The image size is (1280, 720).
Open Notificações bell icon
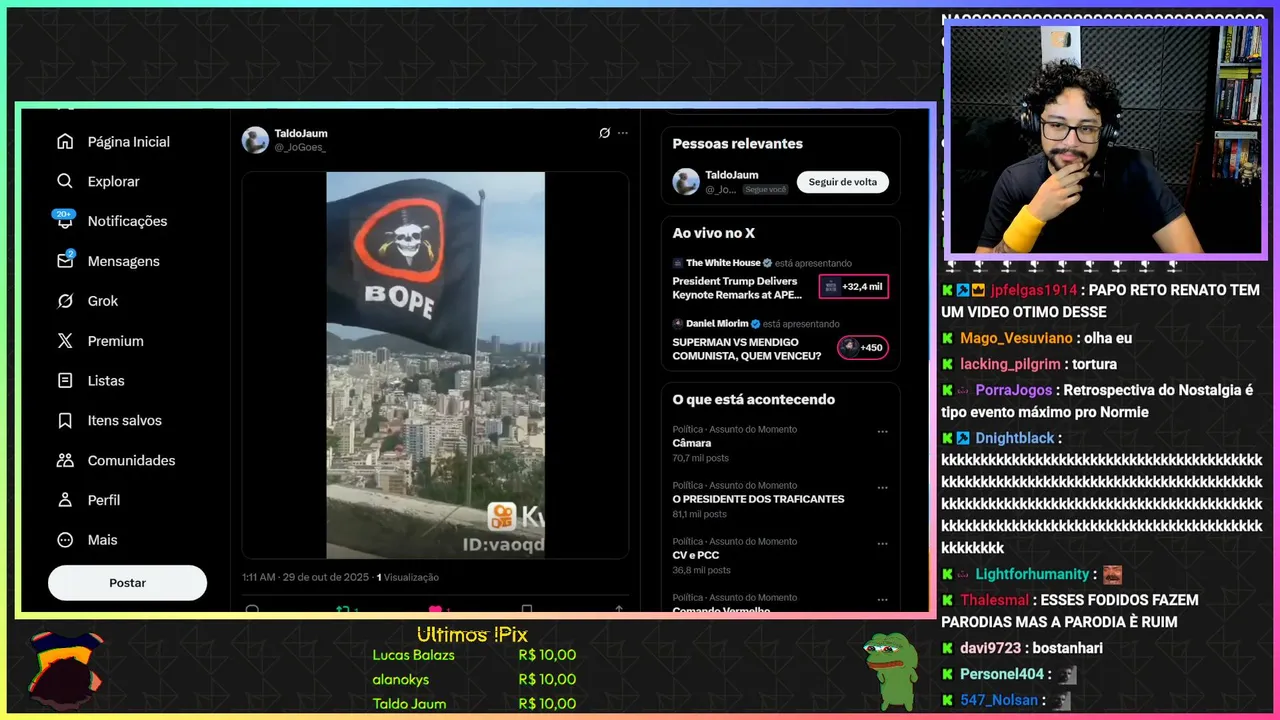point(65,221)
